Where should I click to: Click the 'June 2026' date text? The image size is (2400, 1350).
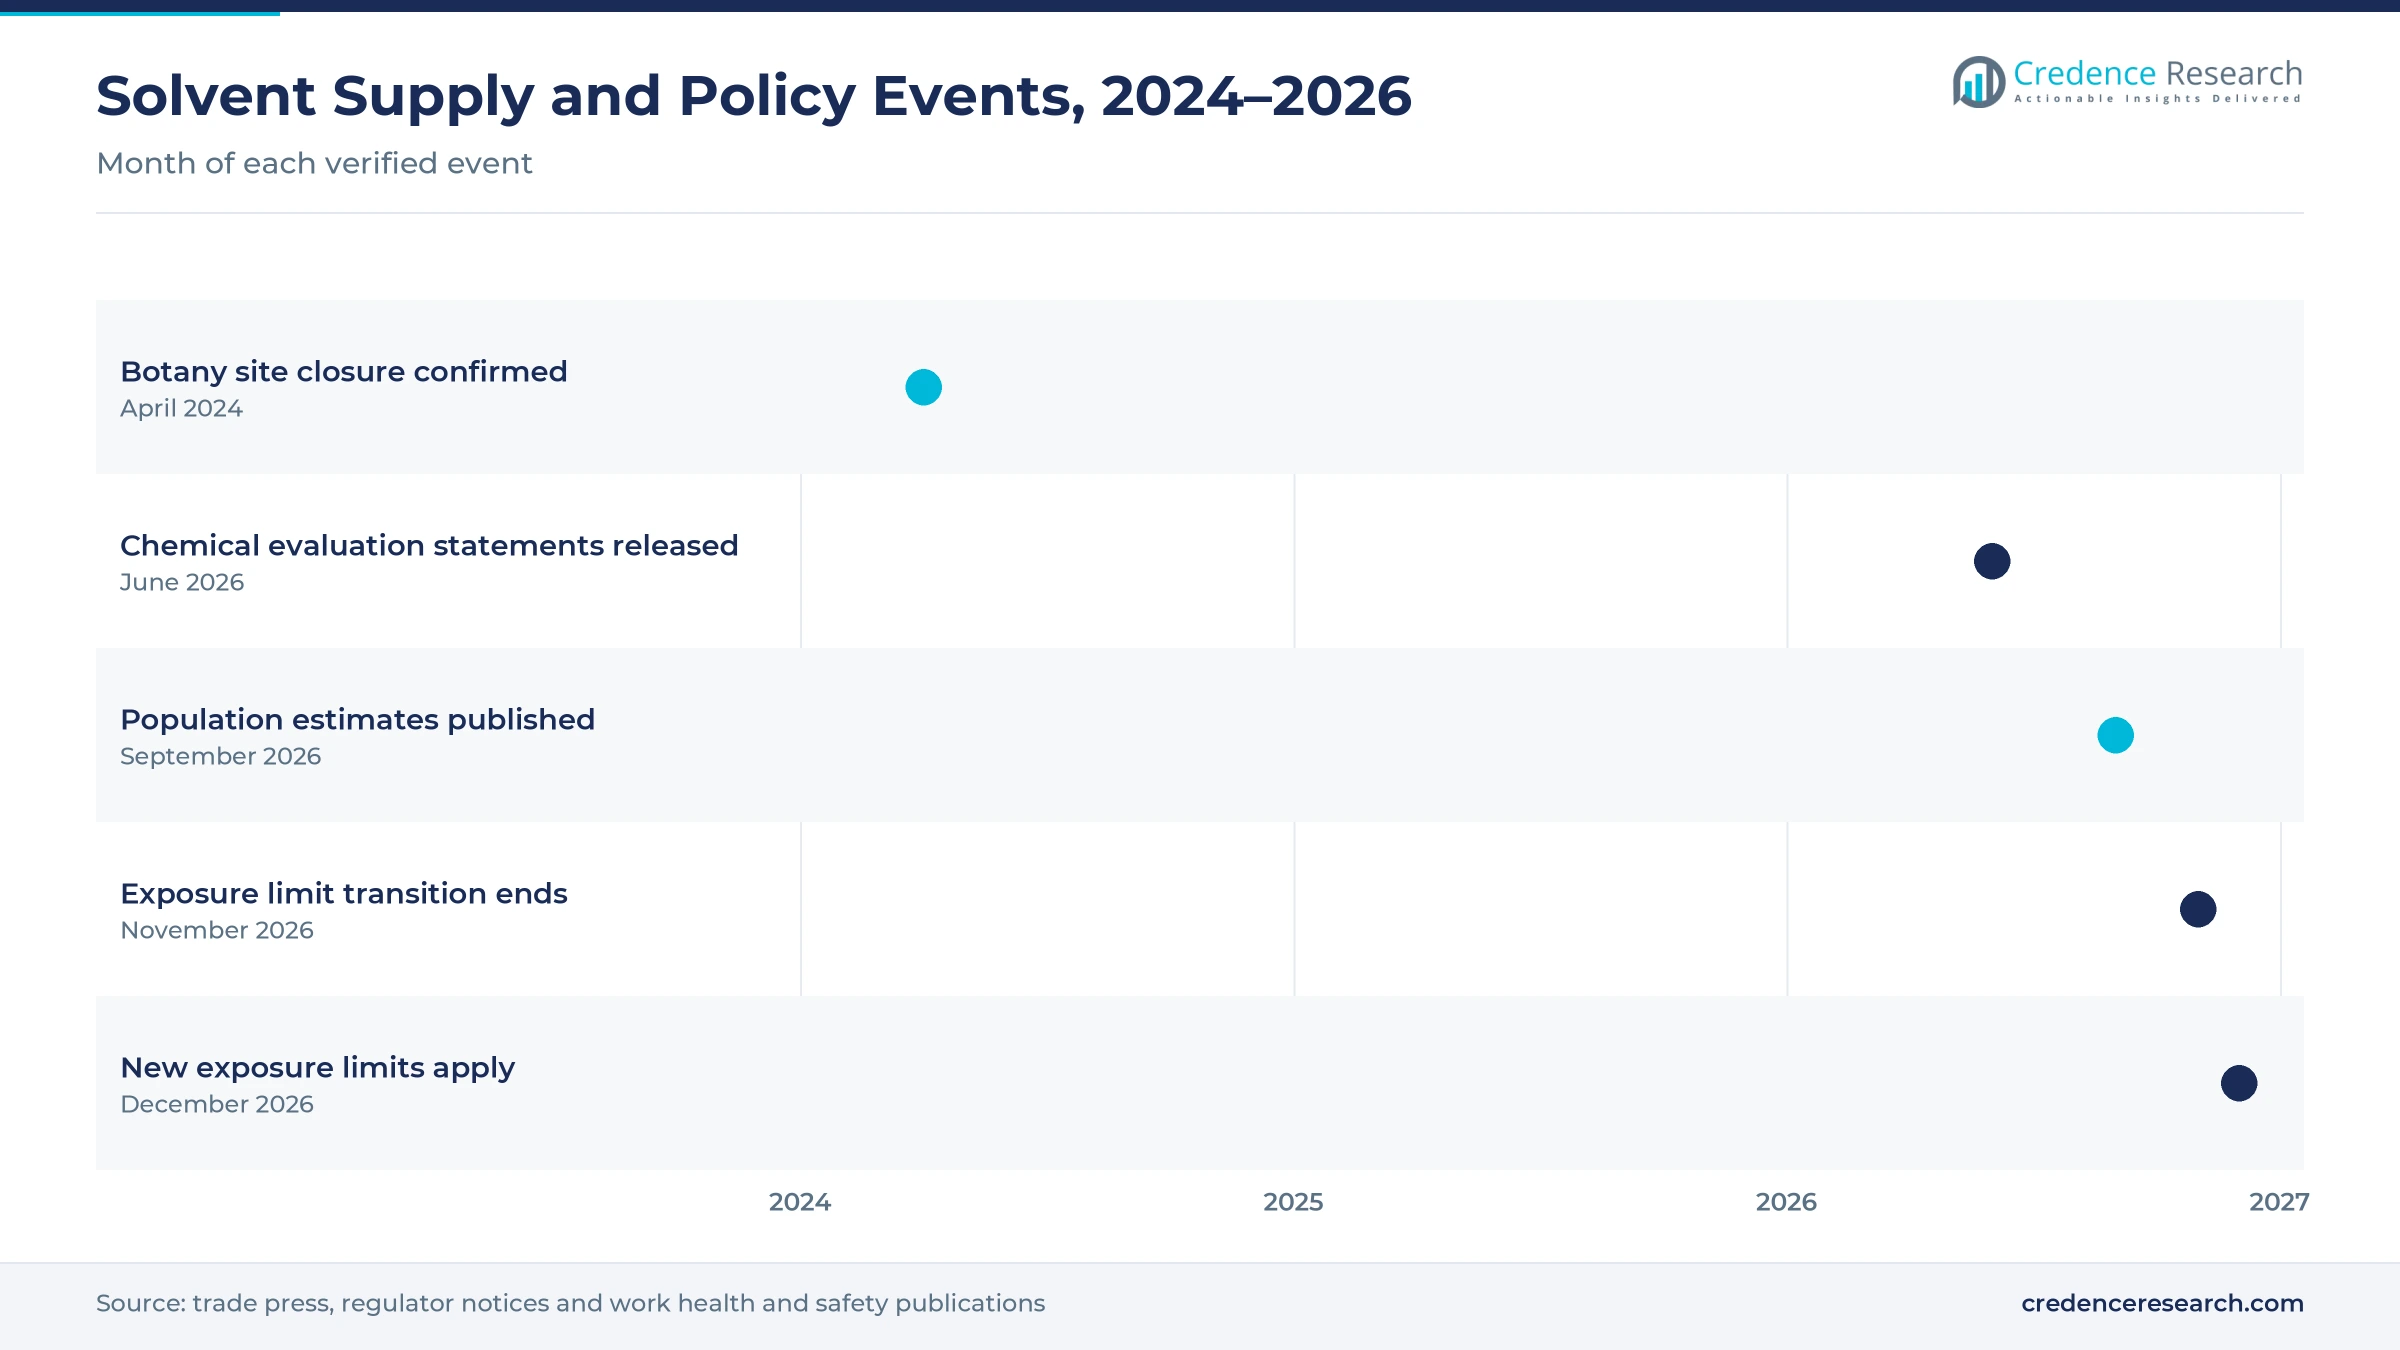[x=182, y=582]
